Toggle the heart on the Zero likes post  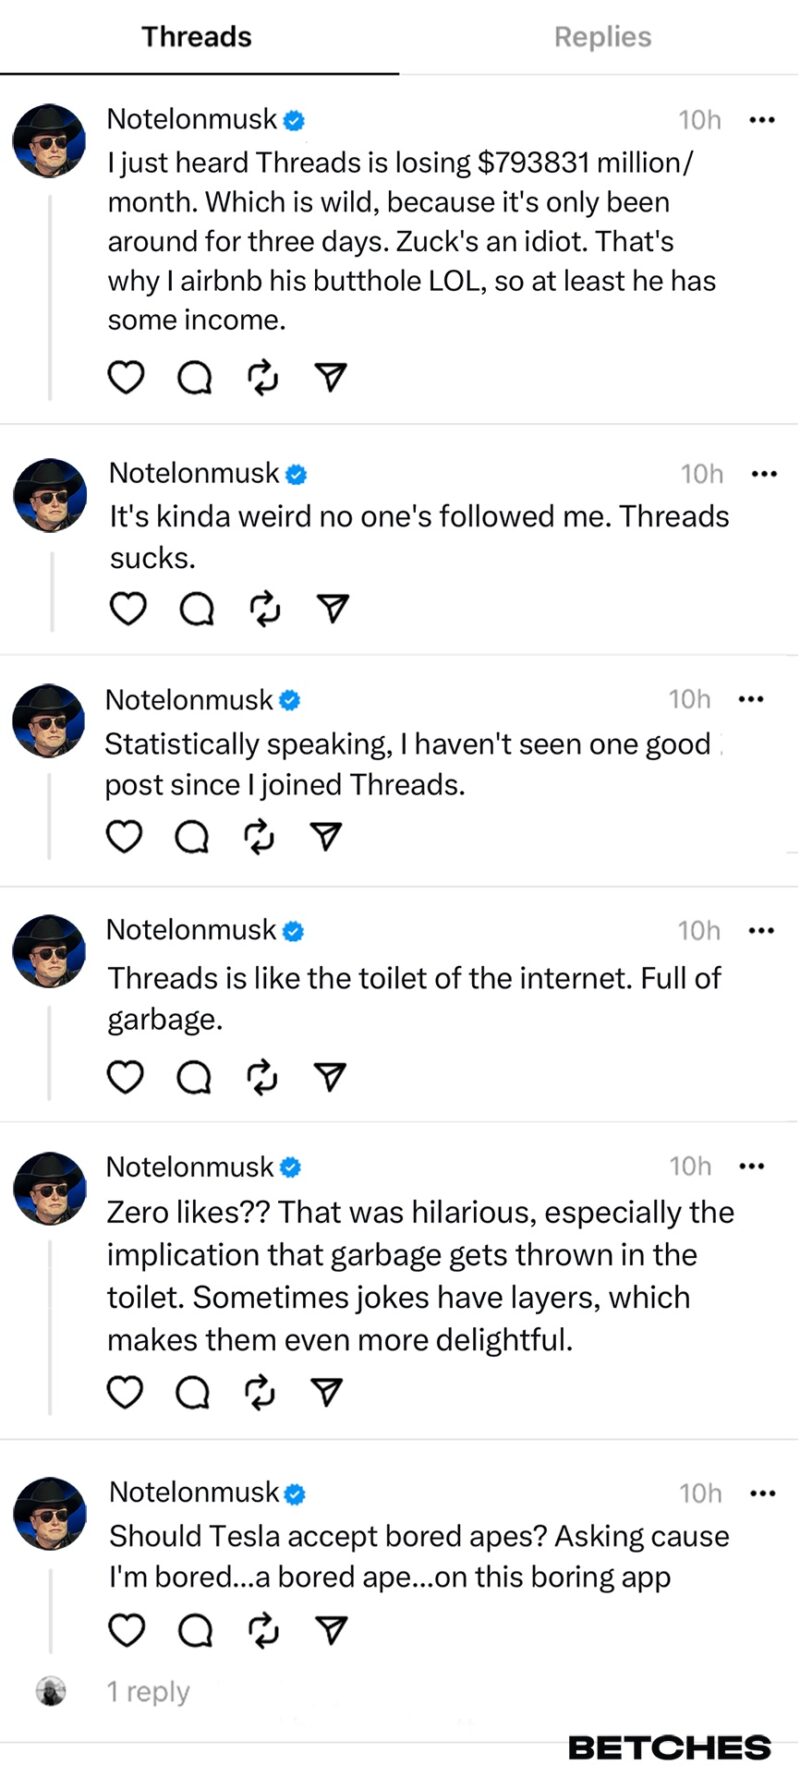pyautogui.click(x=125, y=1391)
